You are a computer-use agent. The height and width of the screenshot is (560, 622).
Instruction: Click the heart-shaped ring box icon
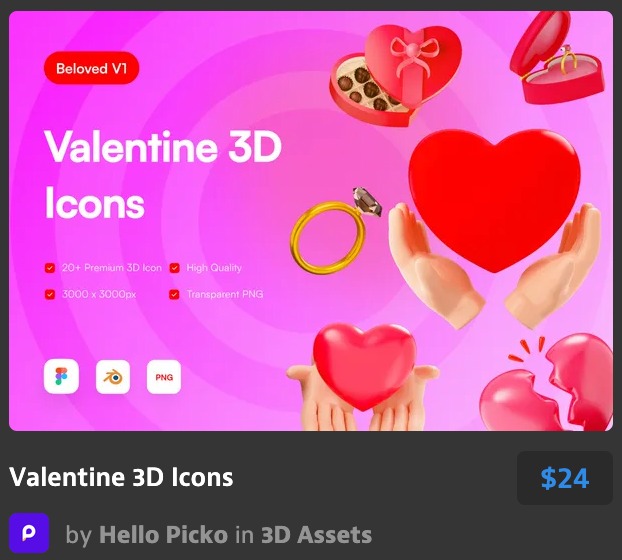coord(557,56)
